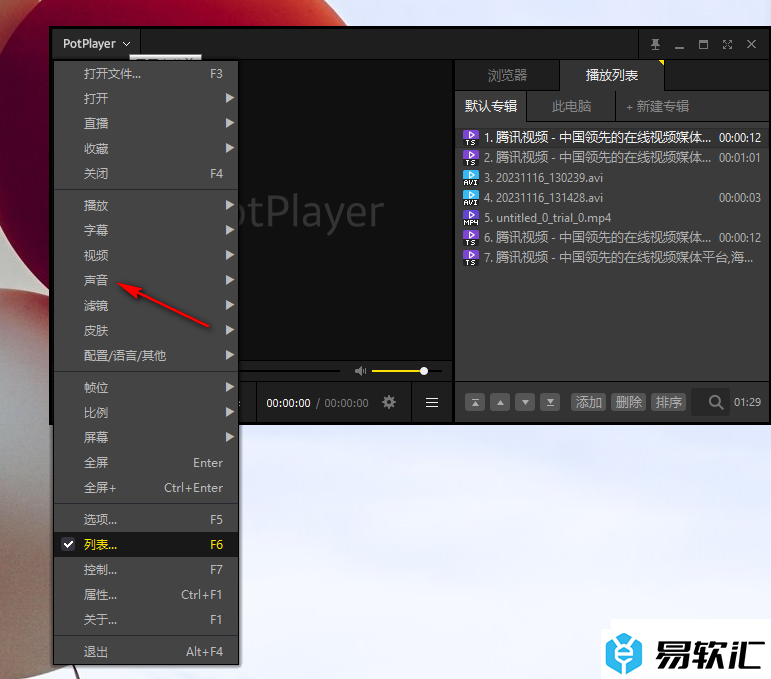Expand the 皮肤 submenu
Image resolution: width=771 pixels, height=679 pixels.
point(146,330)
